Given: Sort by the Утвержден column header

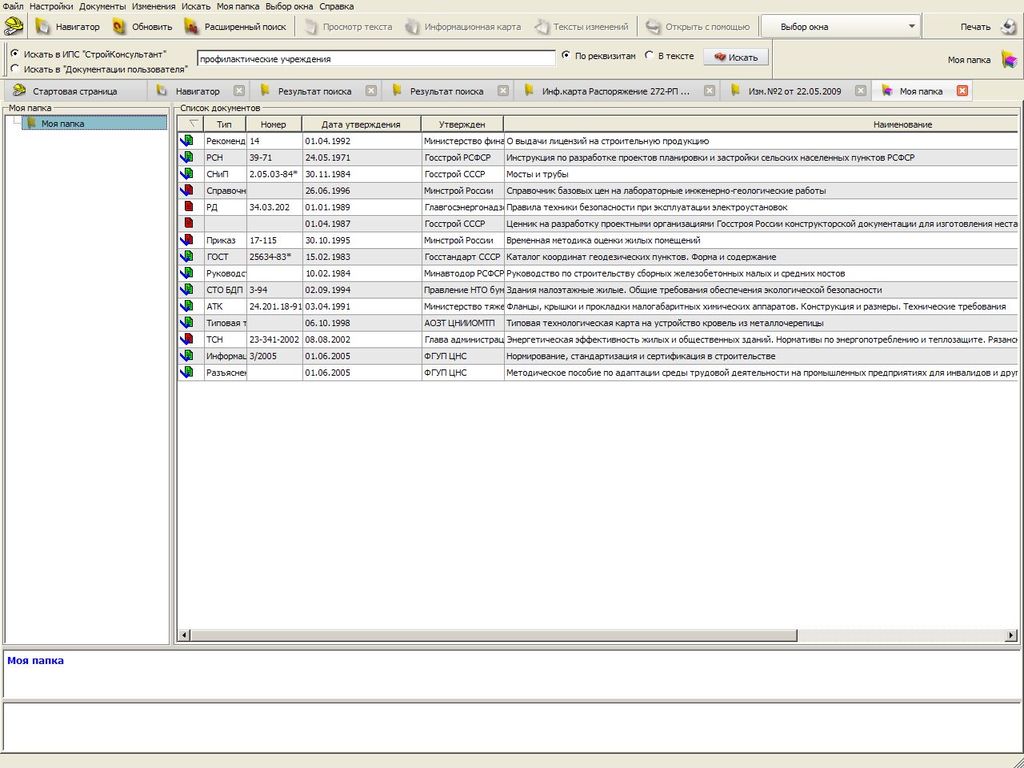Looking at the screenshot, I should [x=462, y=124].
